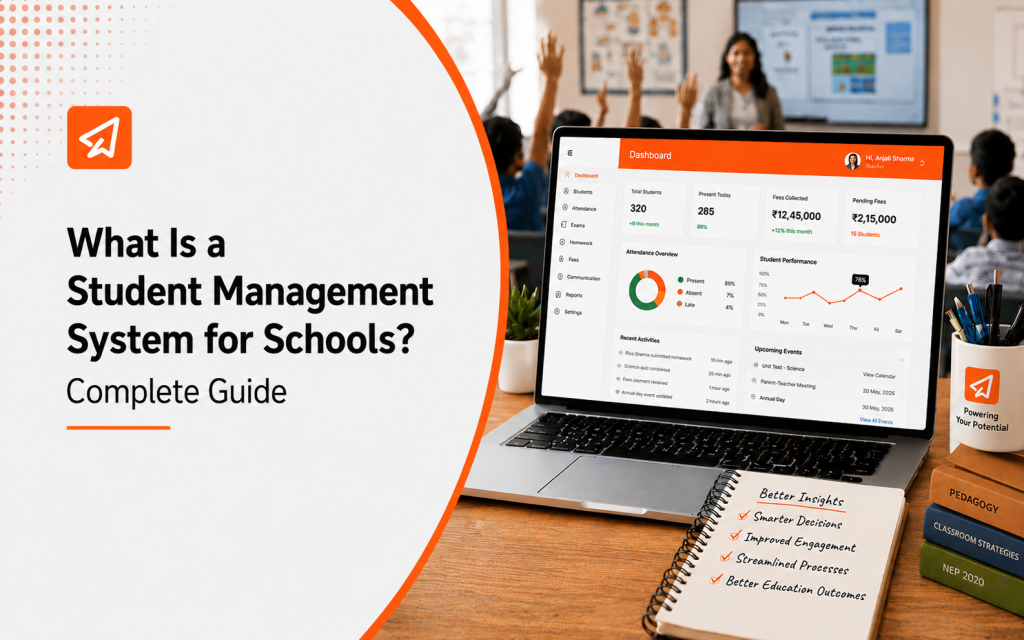Image resolution: width=1024 pixels, height=640 pixels.
Task: Click the 'Fees payment received' entry
Action: [x=645, y=381]
